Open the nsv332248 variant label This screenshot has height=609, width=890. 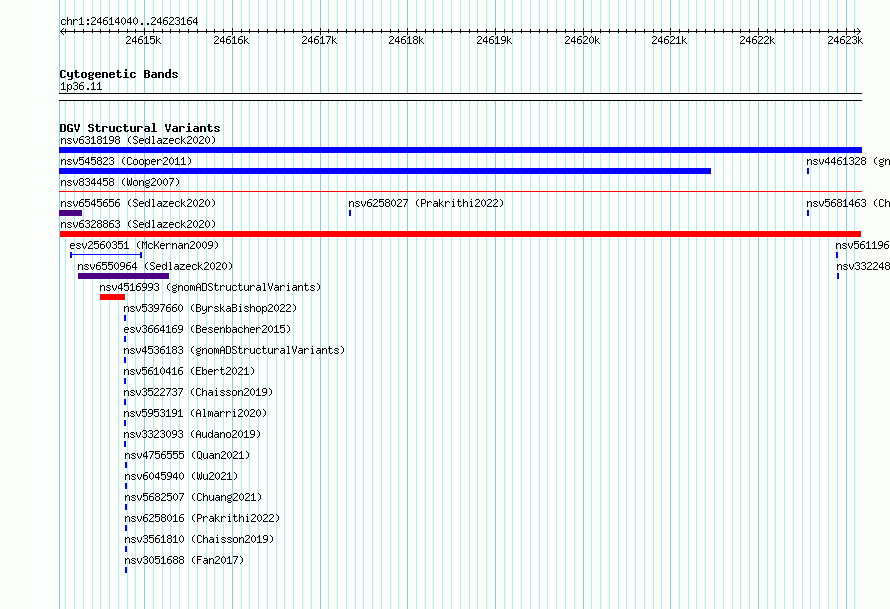(x=863, y=266)
